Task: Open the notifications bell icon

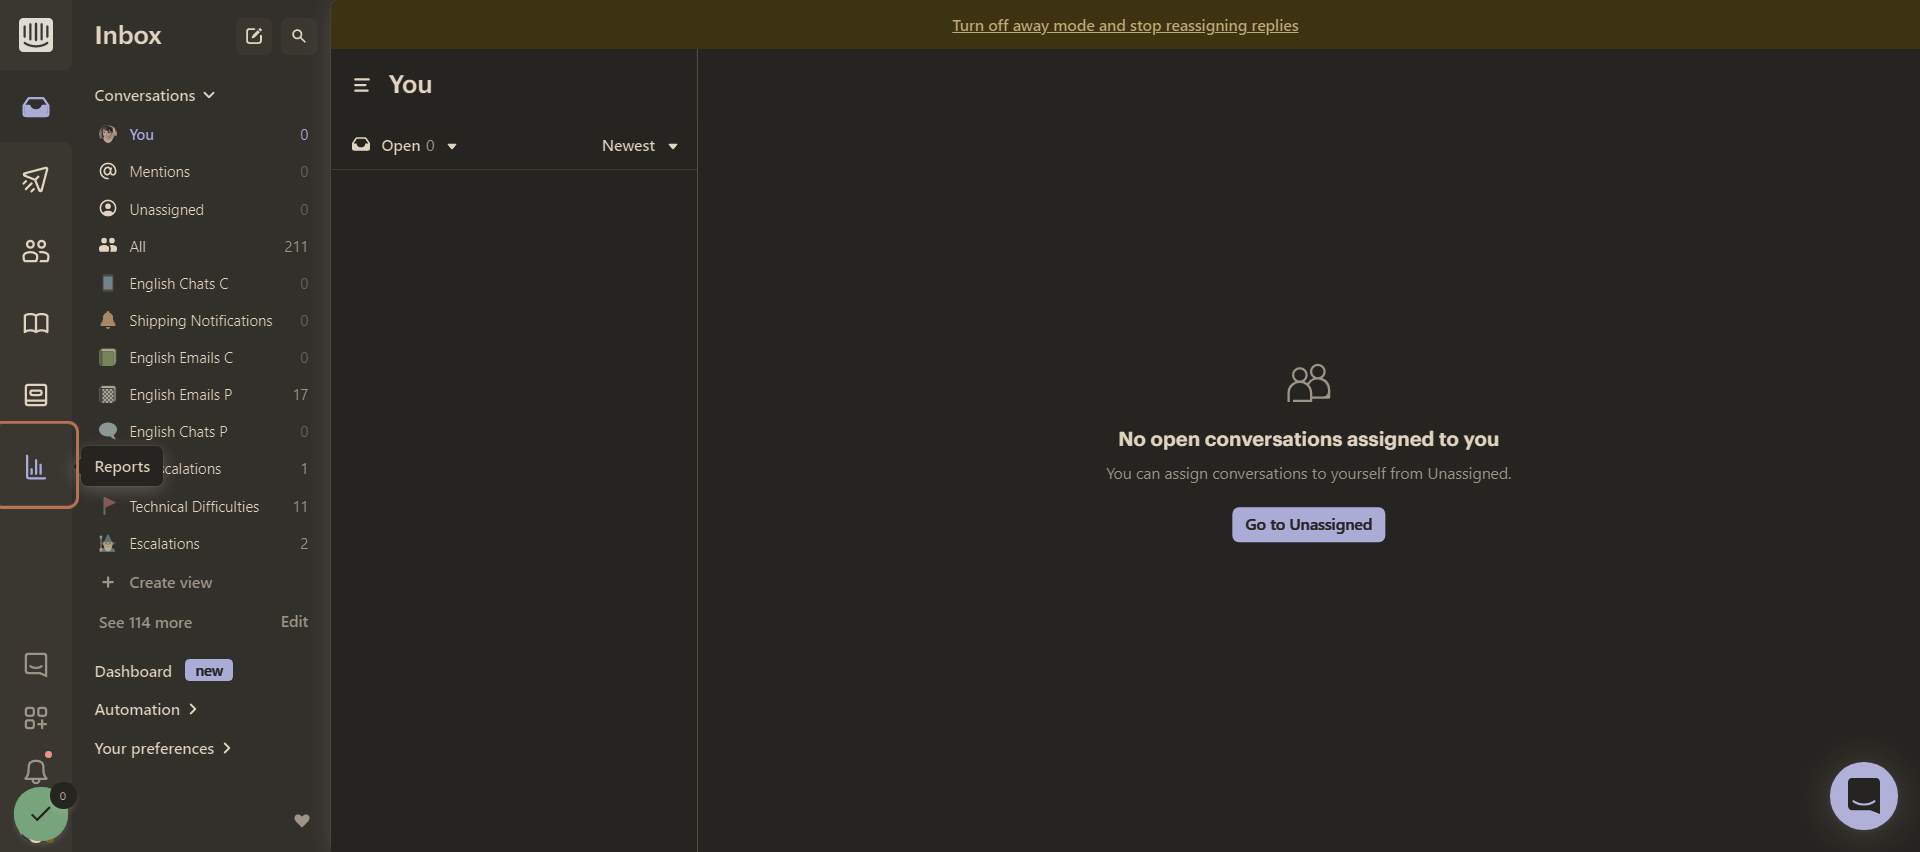Action: [36, 771]
